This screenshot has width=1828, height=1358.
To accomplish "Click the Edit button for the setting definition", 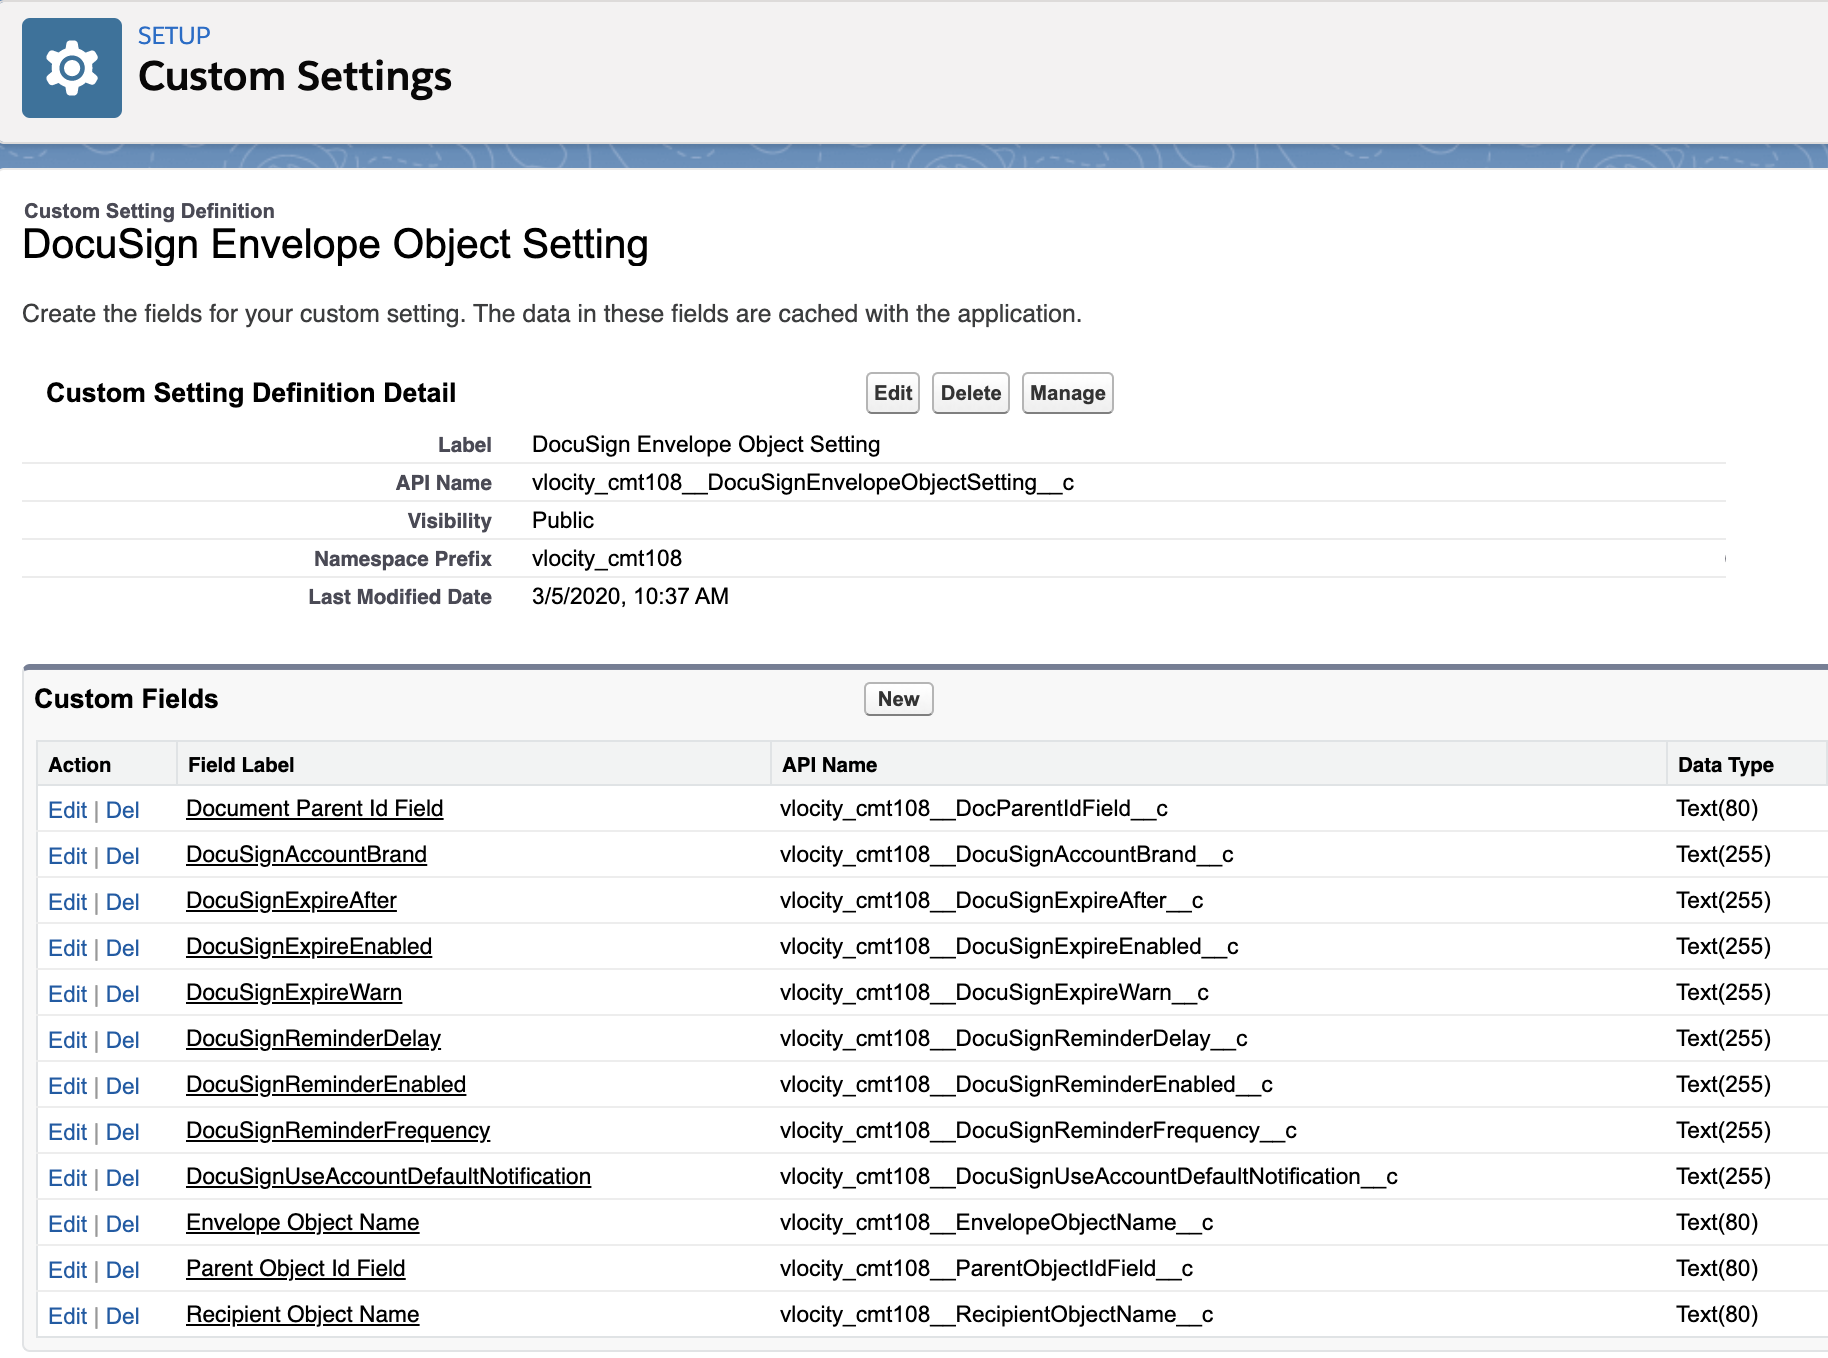I will (x=892, y=393).
